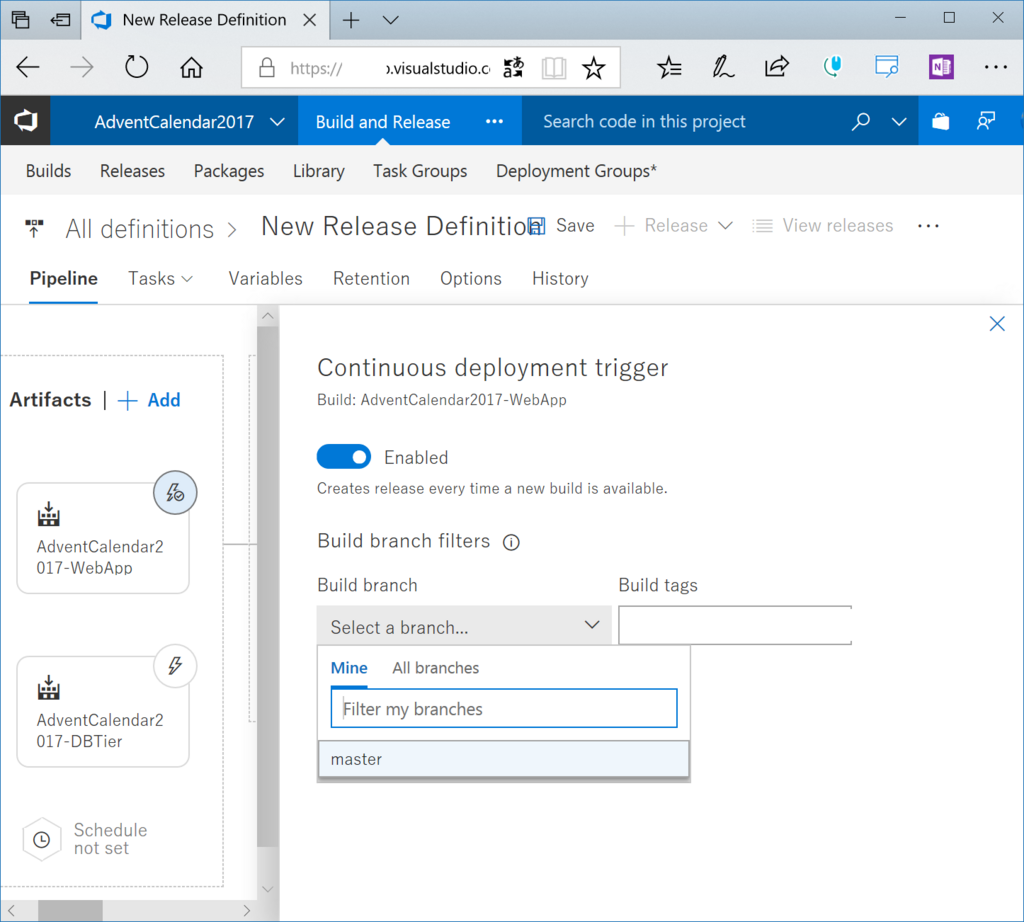This screenshot has width=1024, height=922.
Task: Choose the master branch option
Action: point(504,759)
